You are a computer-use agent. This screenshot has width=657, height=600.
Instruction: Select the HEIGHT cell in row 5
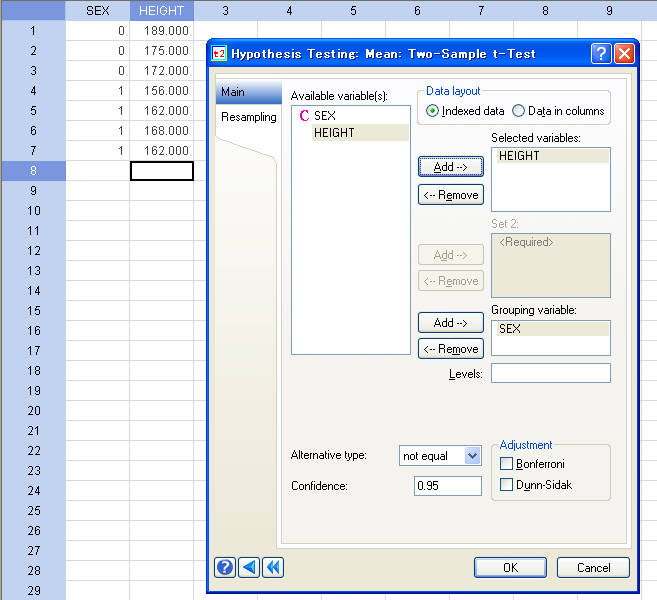pyautogui.click(x=162, y=111)
